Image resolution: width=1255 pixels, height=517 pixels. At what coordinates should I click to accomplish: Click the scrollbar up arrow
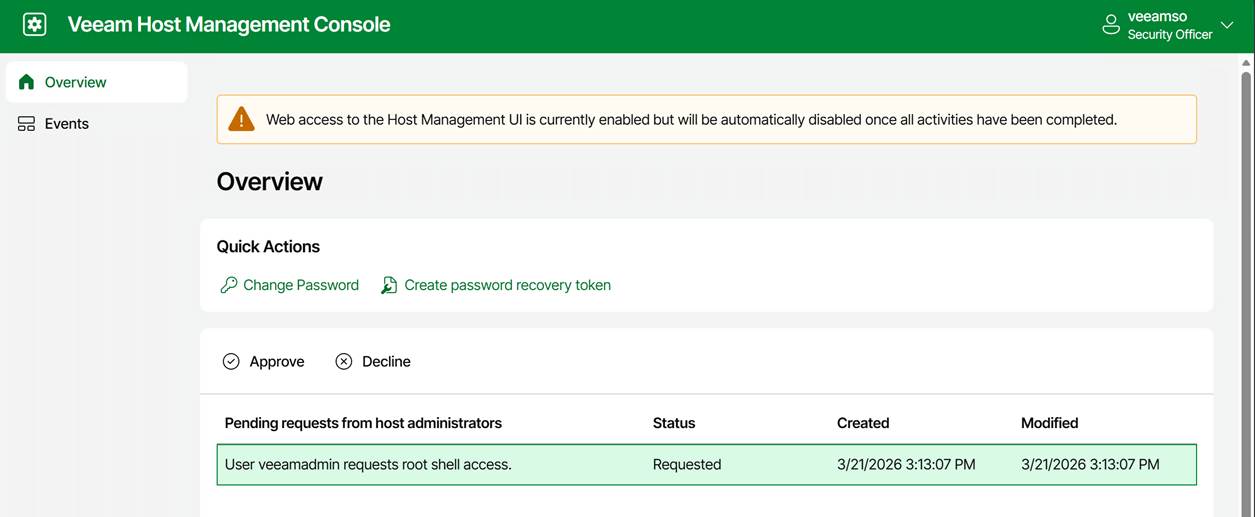coord(1246,63)
